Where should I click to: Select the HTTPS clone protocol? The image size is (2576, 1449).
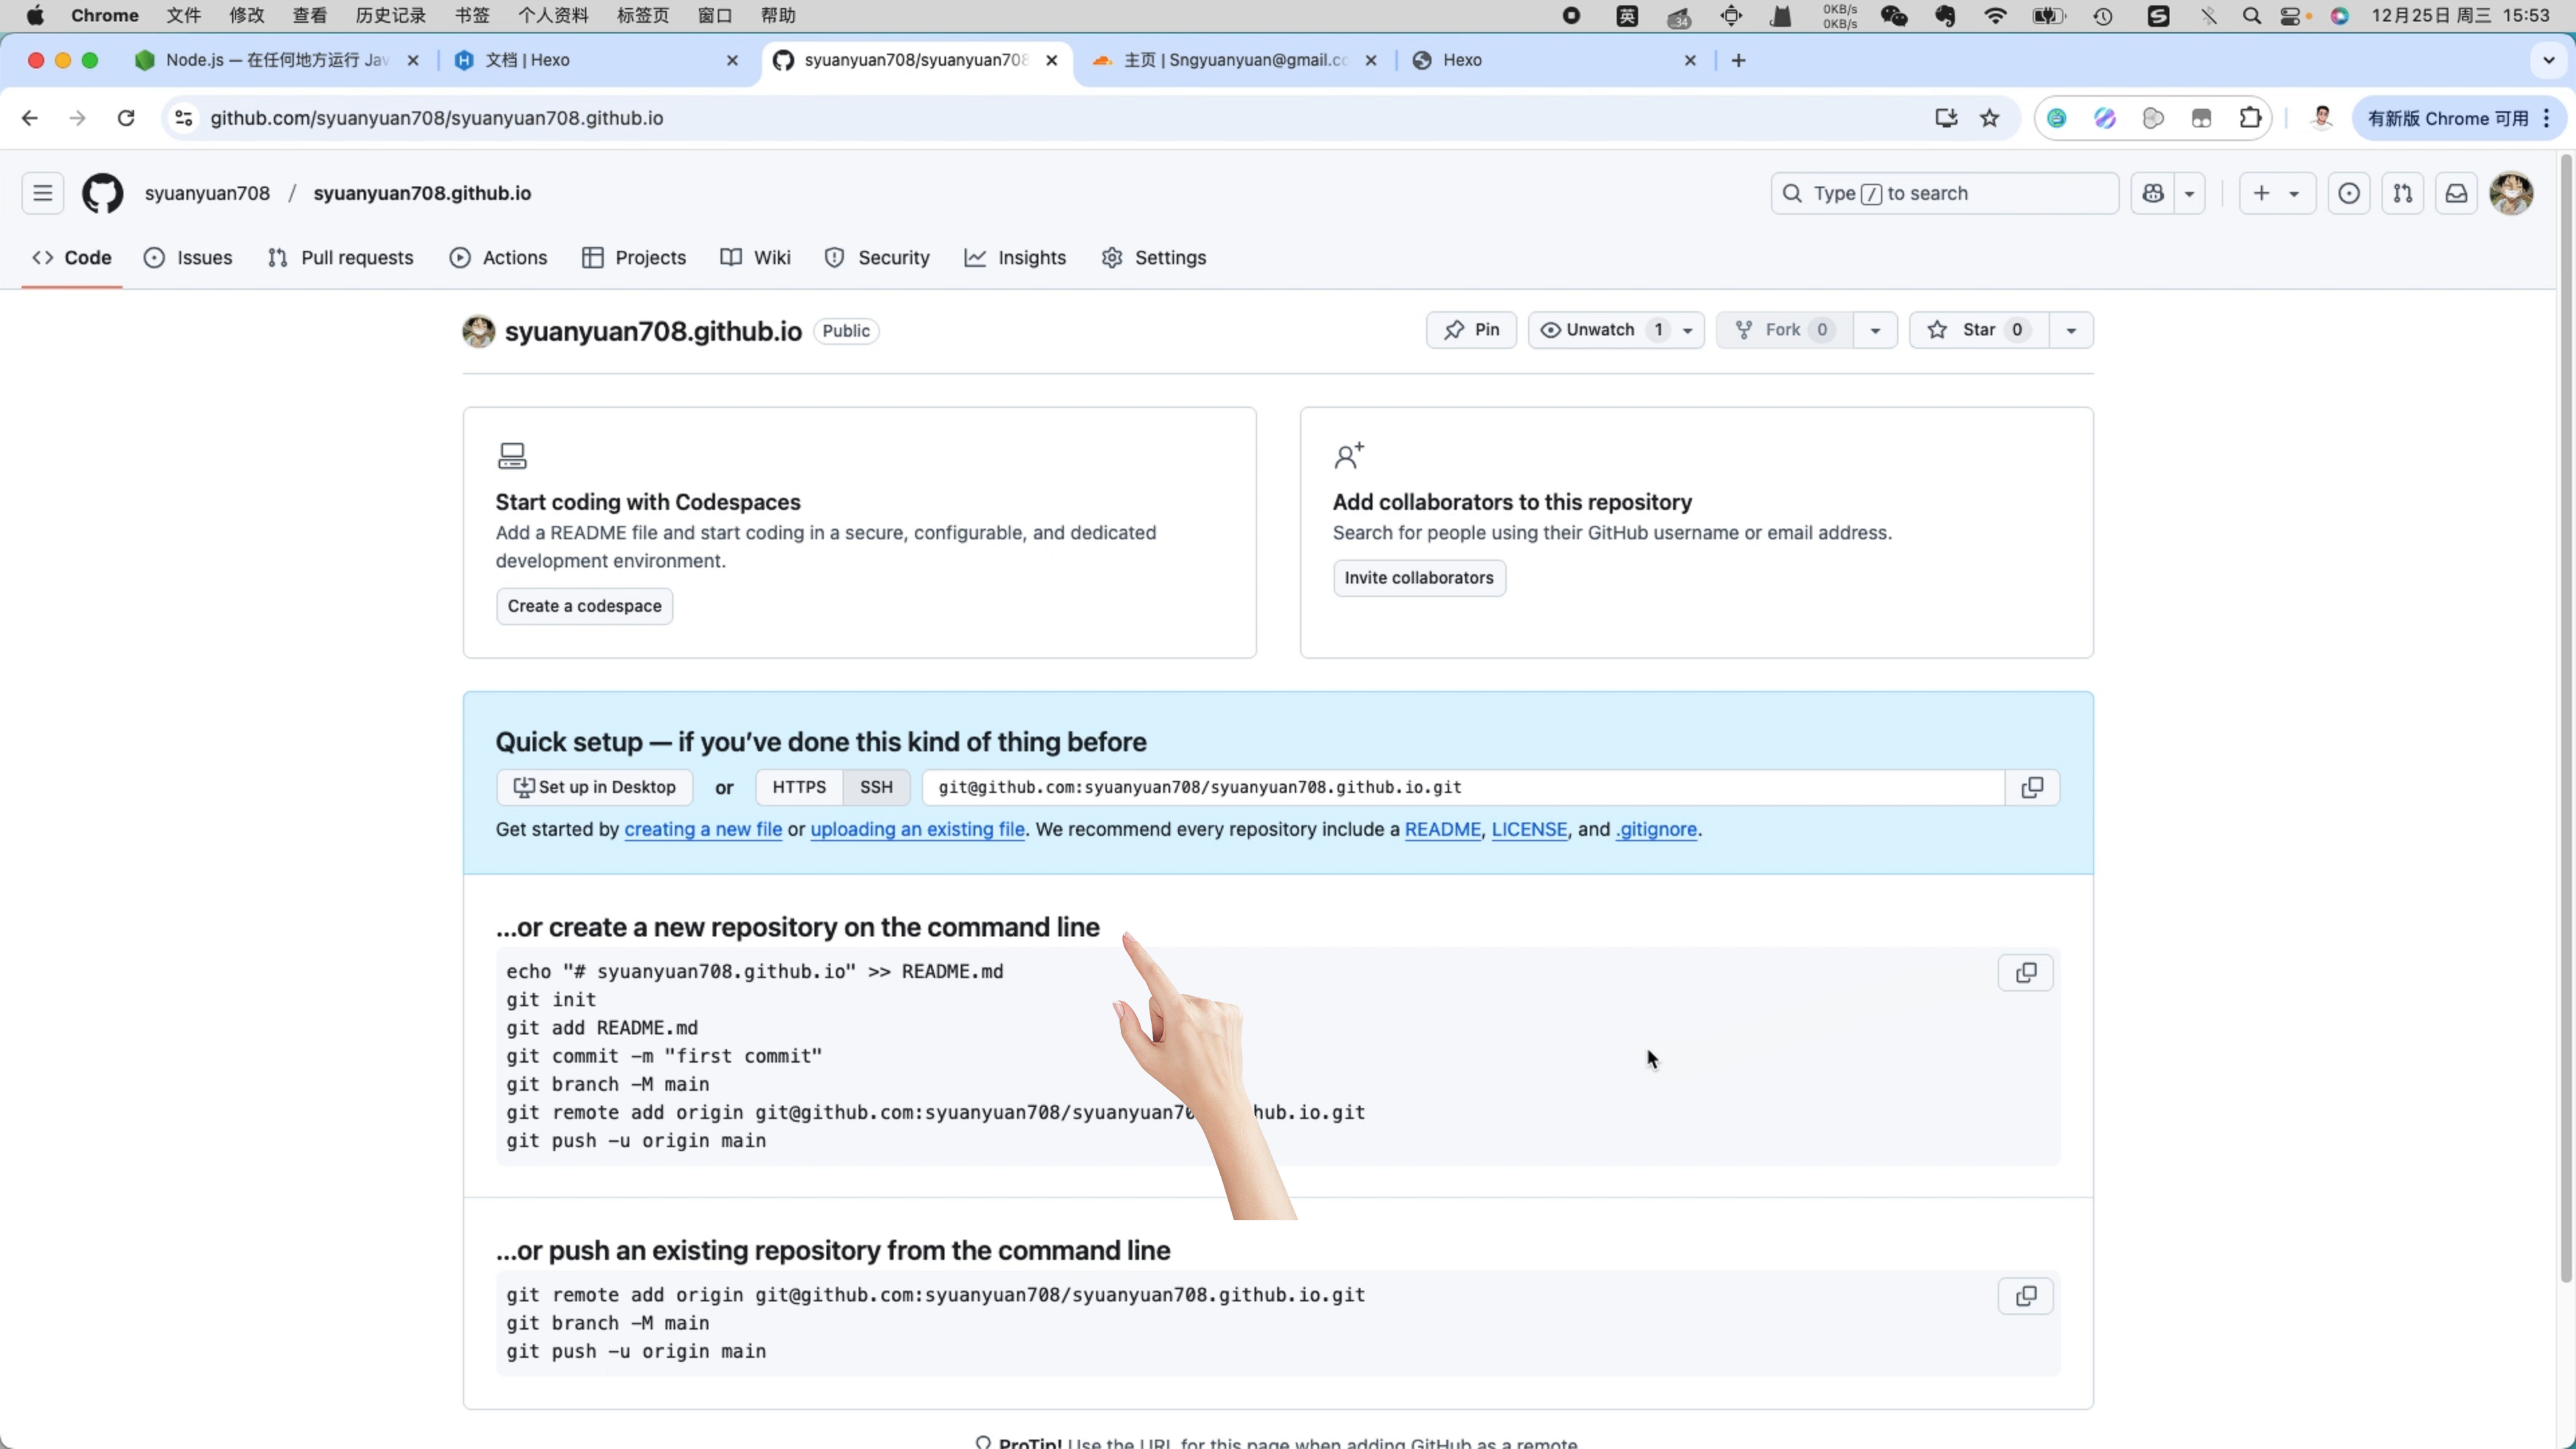(x=799, y=788)
